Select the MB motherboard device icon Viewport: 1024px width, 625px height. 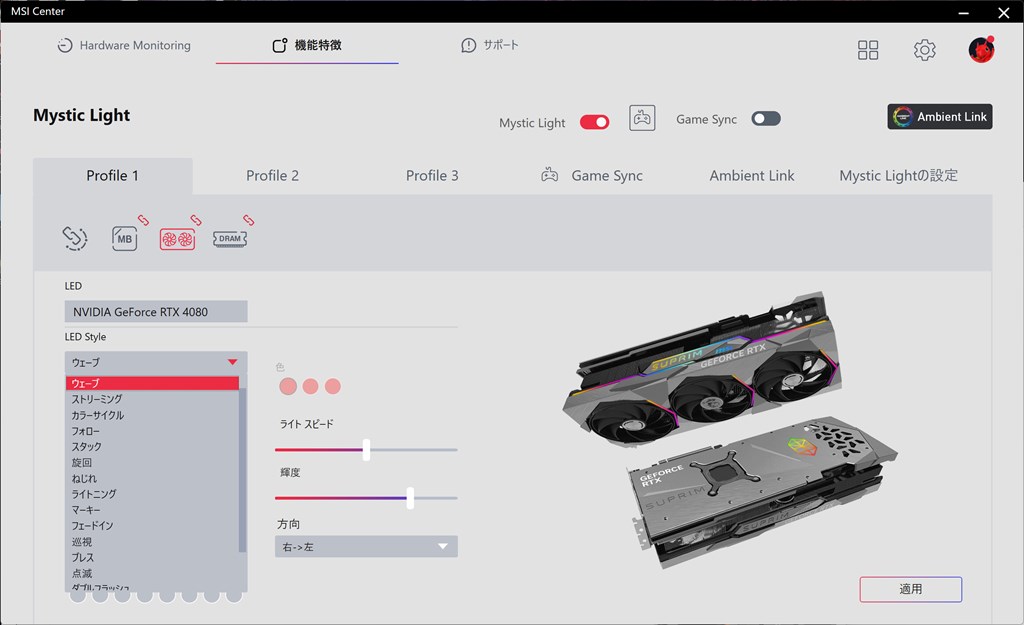tap(125, 238)
